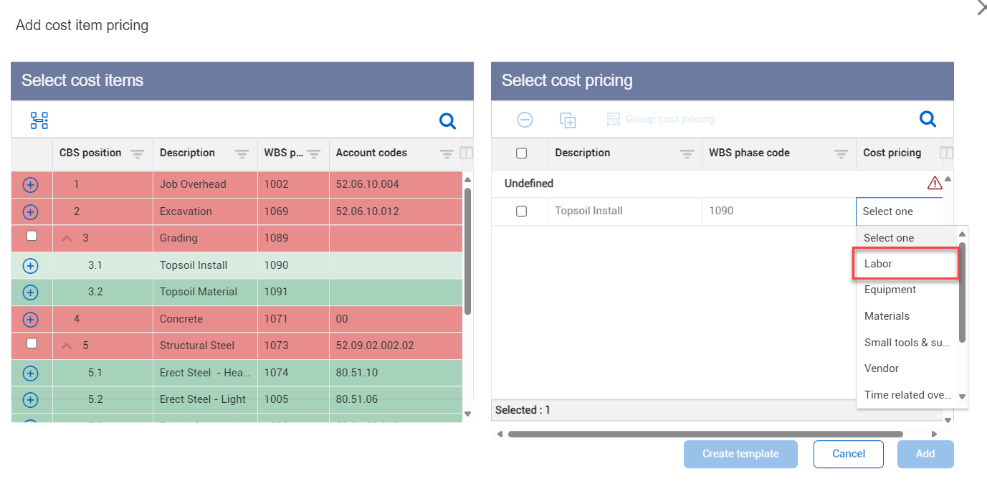
Task: Add the Job Overhead row using its plus icon
Action: point(30,185)
